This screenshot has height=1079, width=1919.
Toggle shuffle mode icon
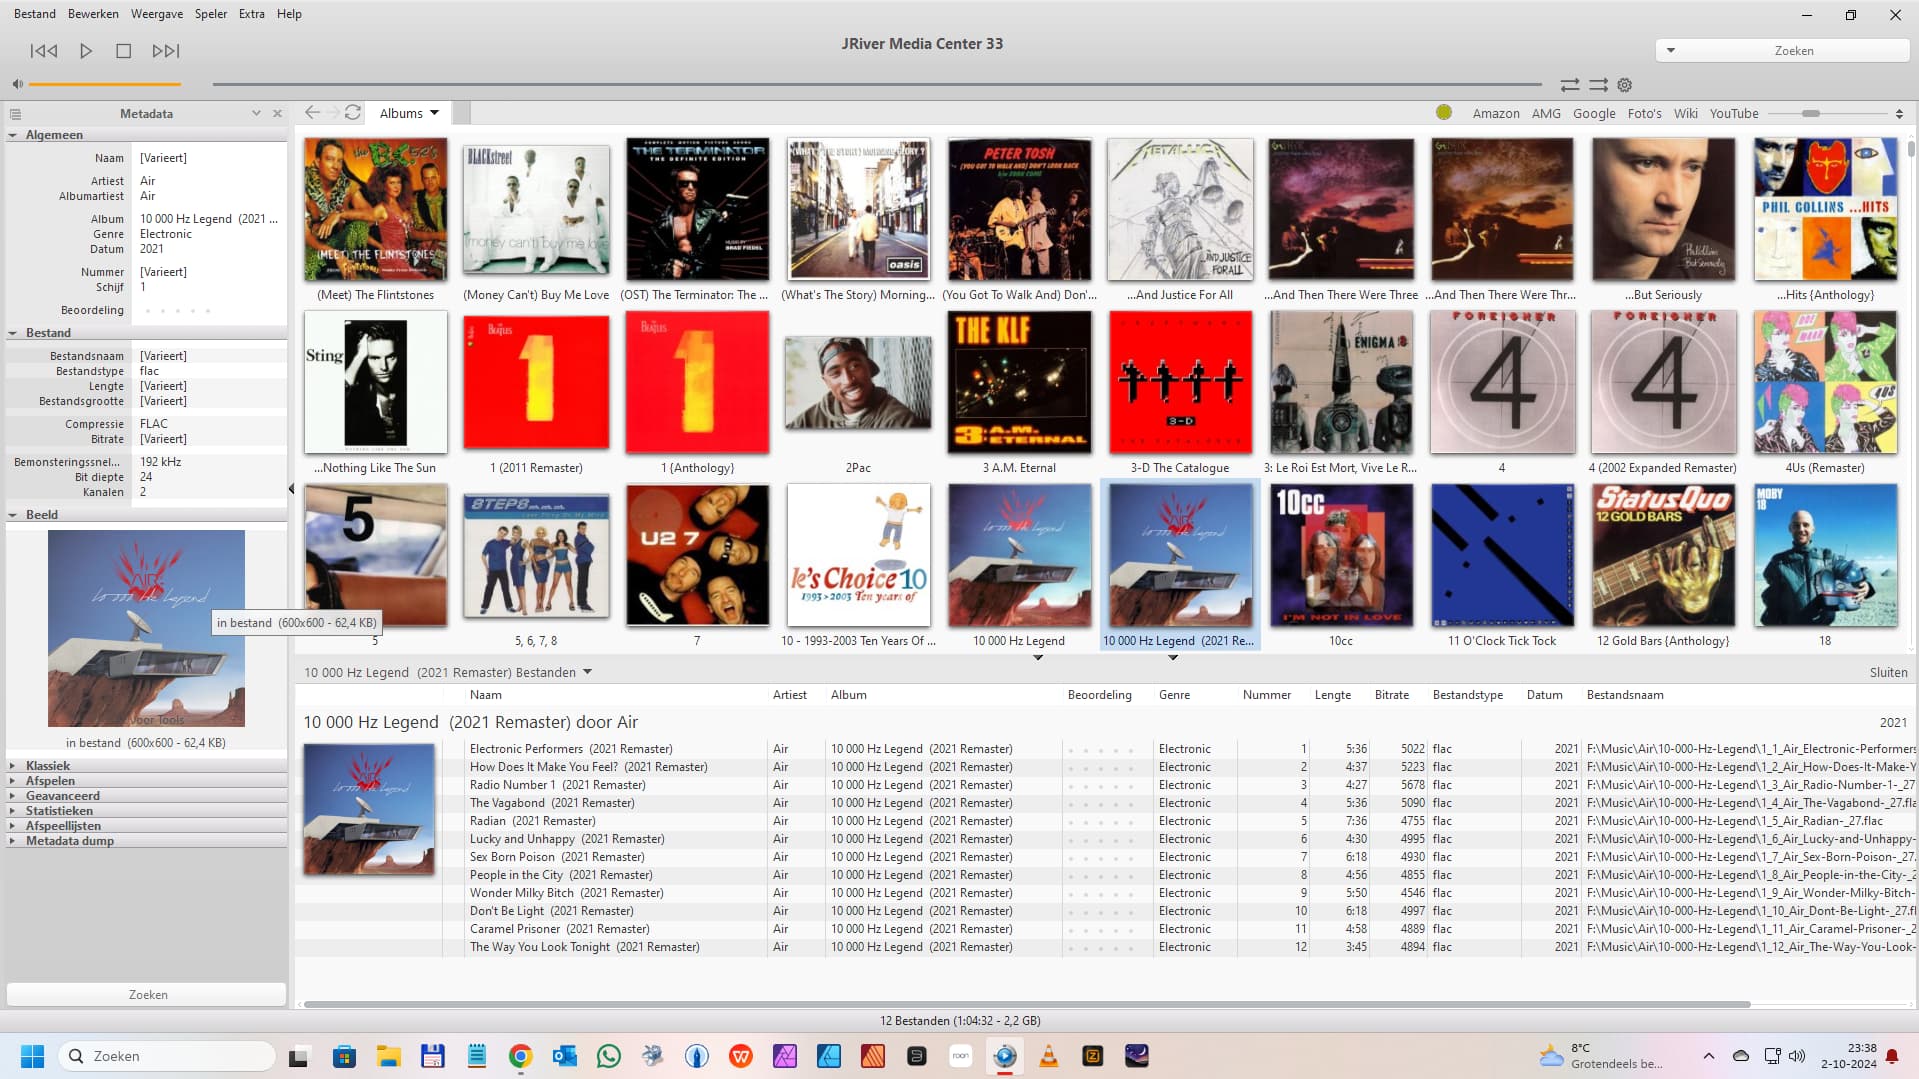pos(1598,85)
